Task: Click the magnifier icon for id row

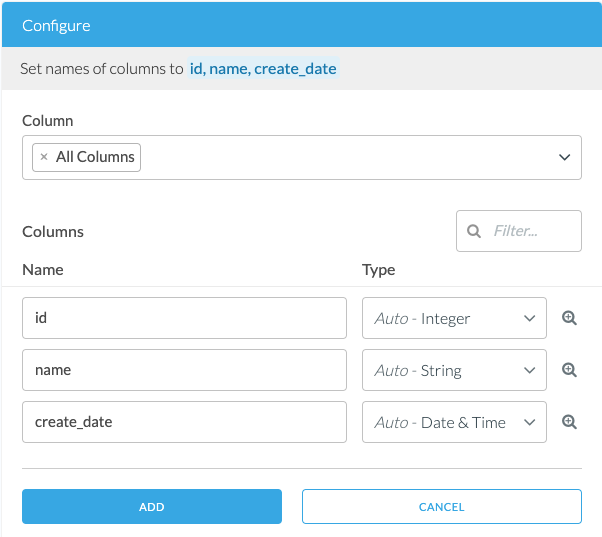Action: tap(569, 318)
